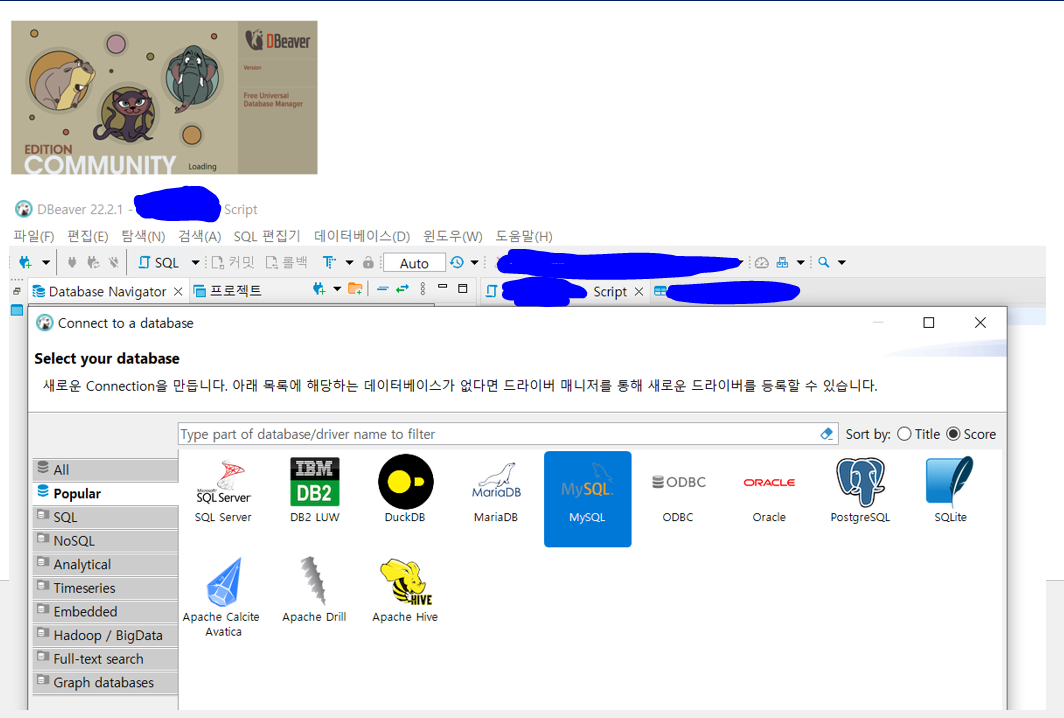Click the dashboard gauge icon
1064x718 pixels.
[x=762, y=262]
